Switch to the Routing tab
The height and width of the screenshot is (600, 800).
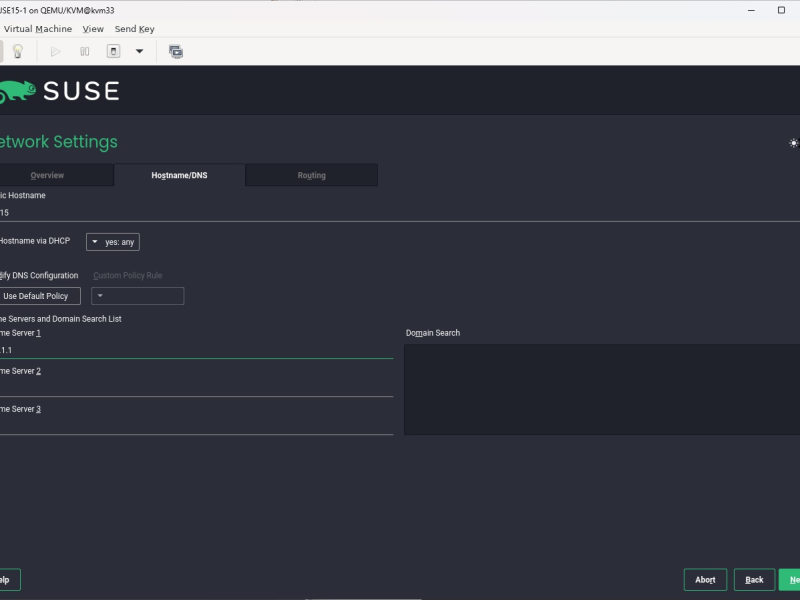point(312,175)
